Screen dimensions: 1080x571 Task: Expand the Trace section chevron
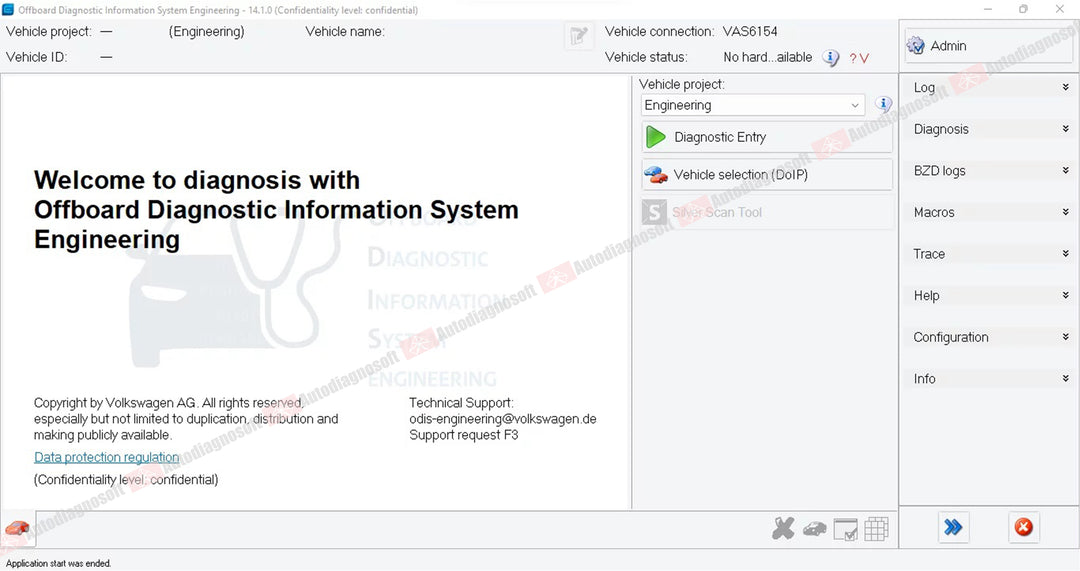tap(1066, 253)
